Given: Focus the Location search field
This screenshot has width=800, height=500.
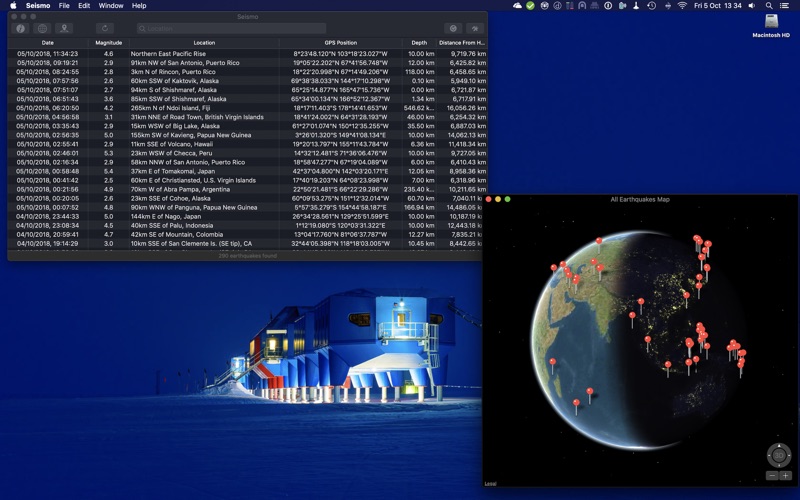Looking at the screenshot, I should point(231,29).
